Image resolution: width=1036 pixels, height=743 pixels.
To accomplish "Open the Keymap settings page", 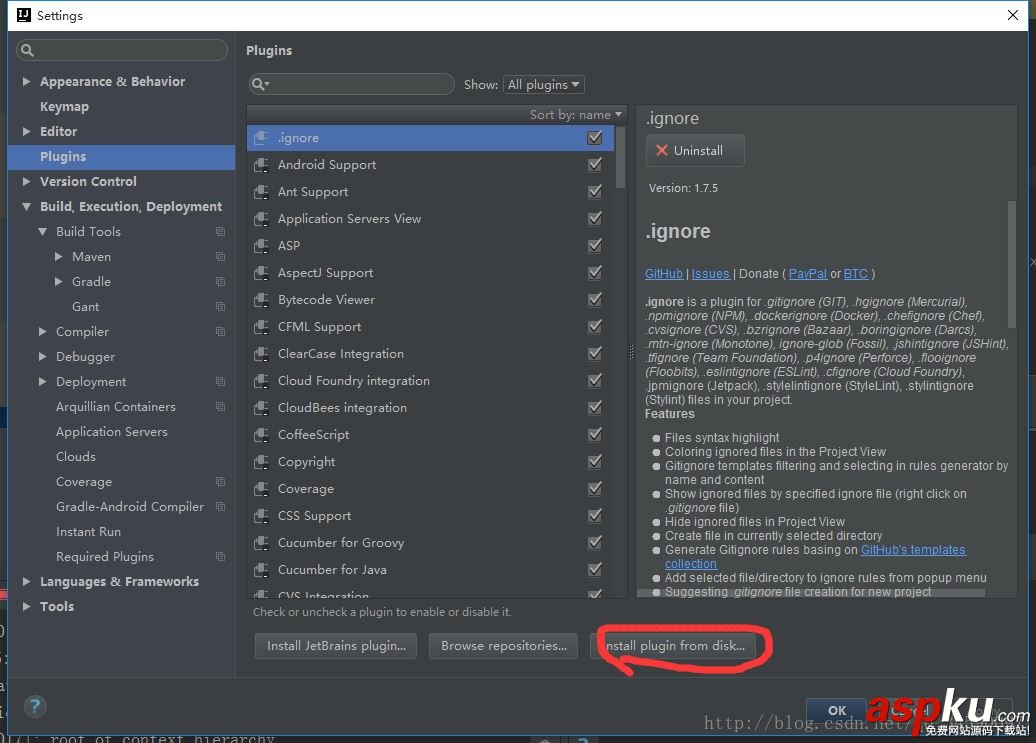I will coord(64,106).
